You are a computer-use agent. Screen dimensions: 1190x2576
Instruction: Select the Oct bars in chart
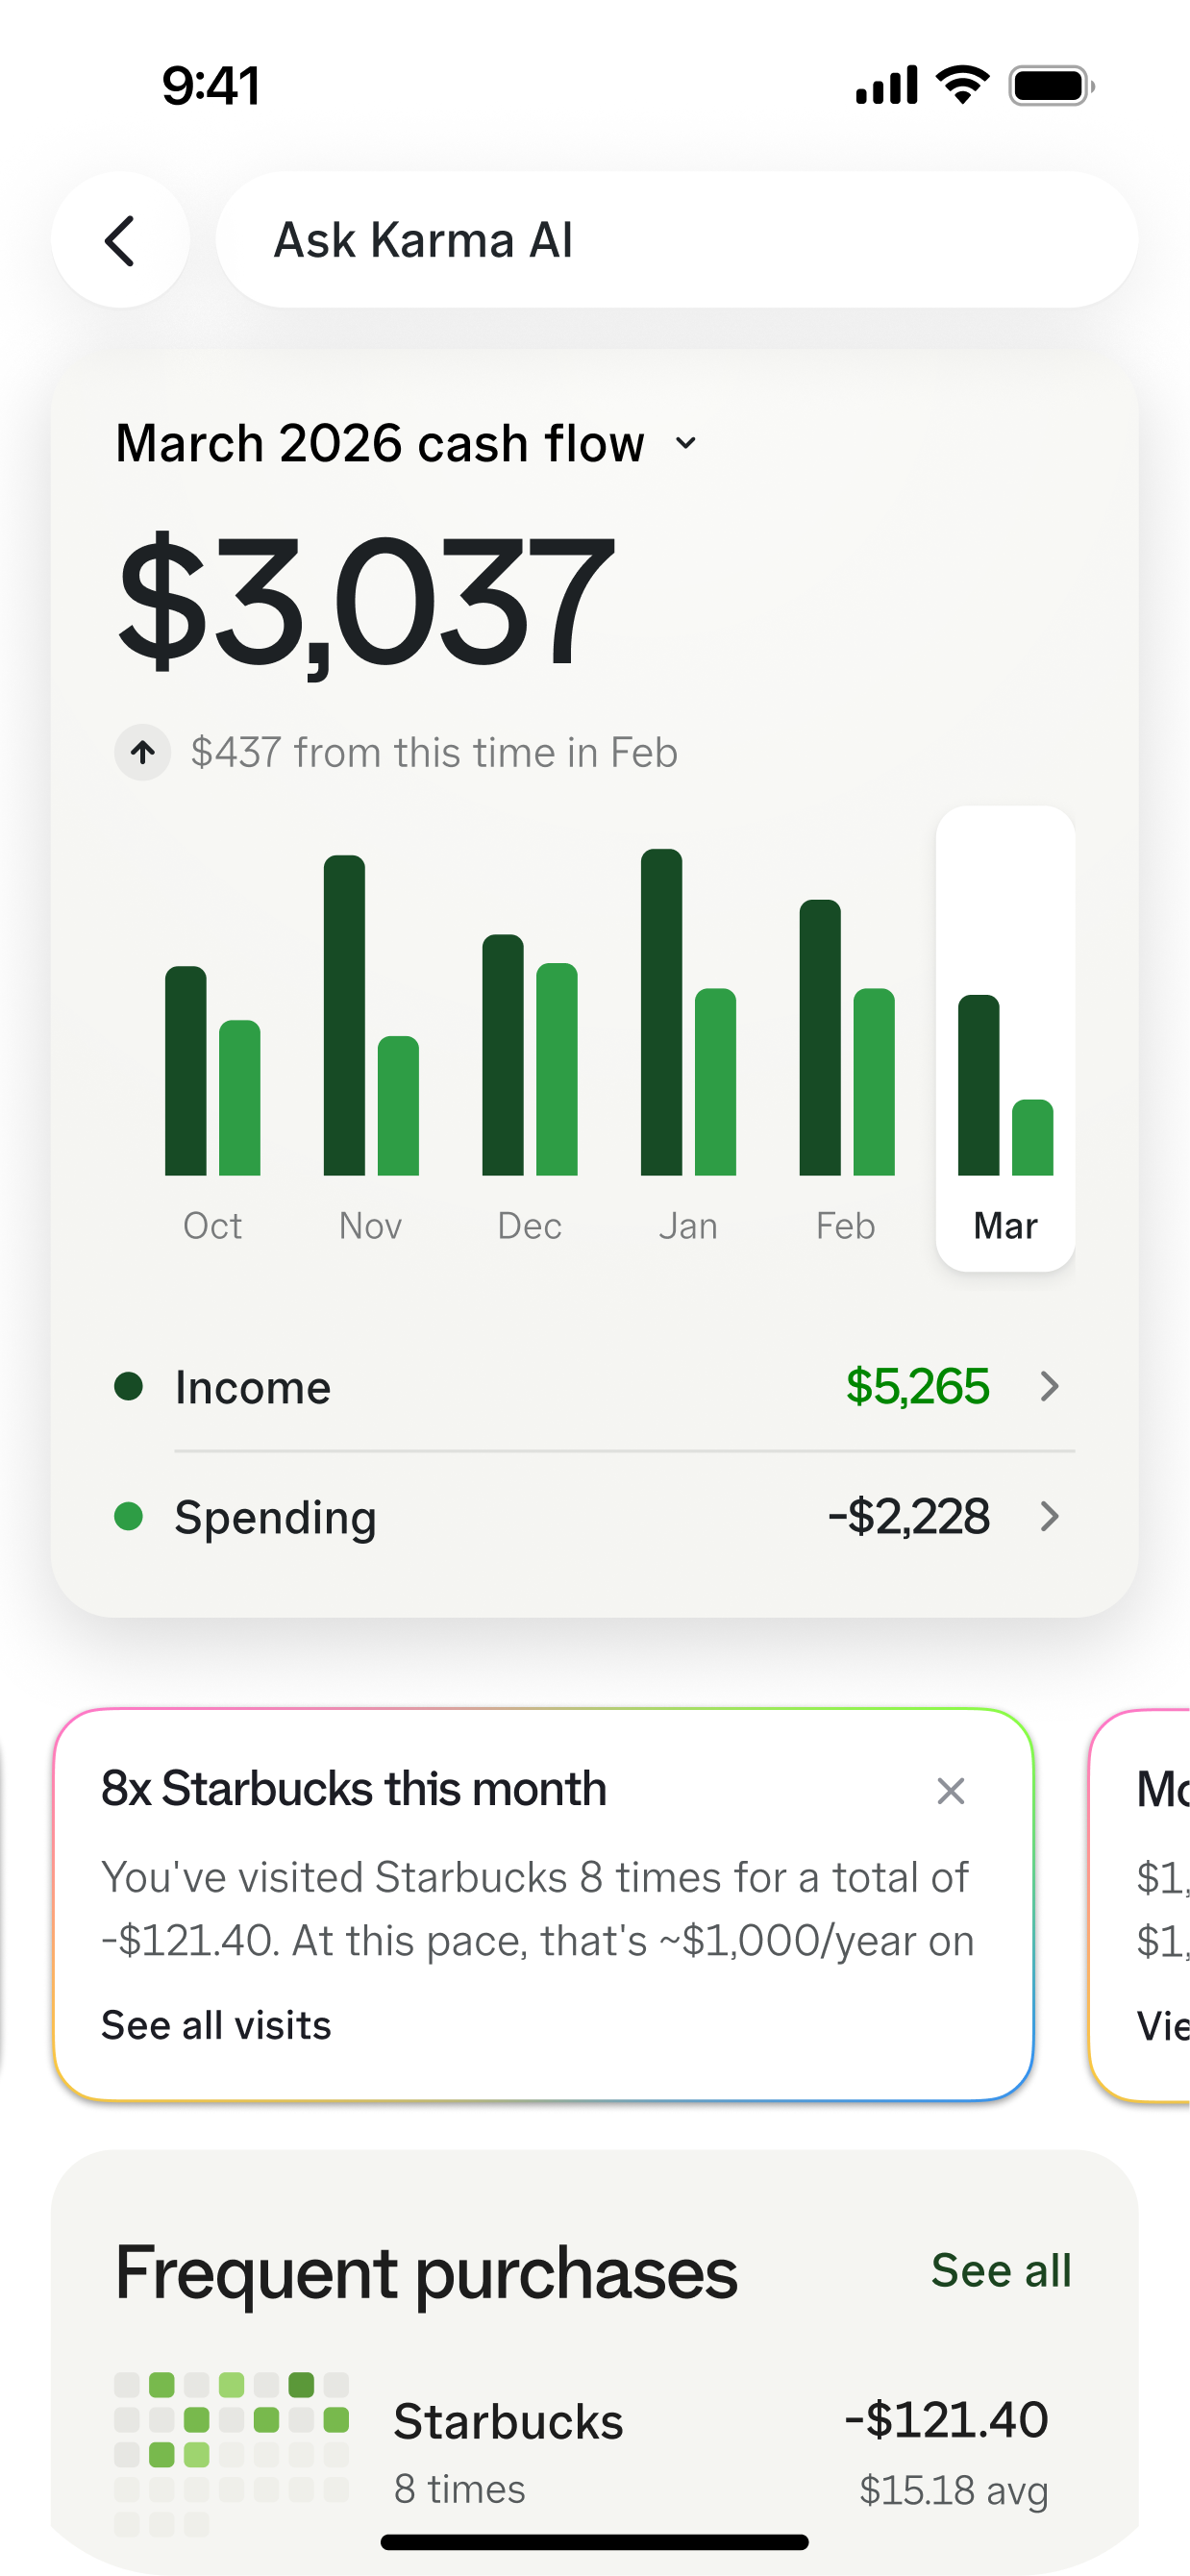coord(212,1070)
